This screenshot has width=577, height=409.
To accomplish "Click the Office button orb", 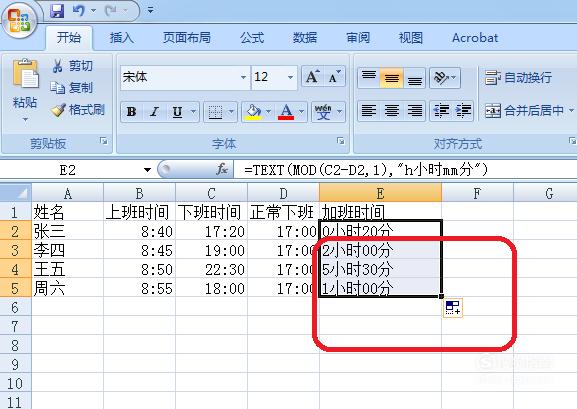I will 19,20.
